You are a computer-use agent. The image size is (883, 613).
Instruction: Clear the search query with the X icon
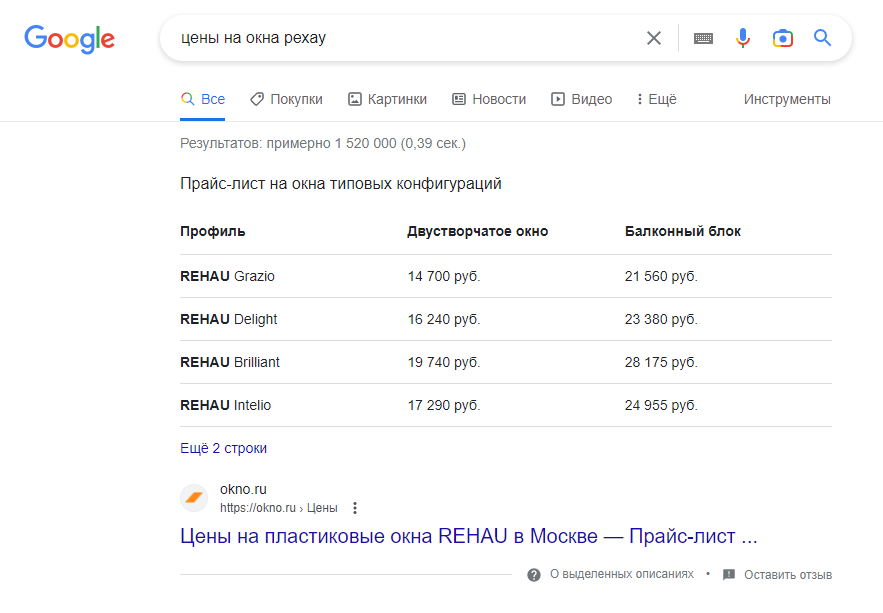(x=654, y=38)
